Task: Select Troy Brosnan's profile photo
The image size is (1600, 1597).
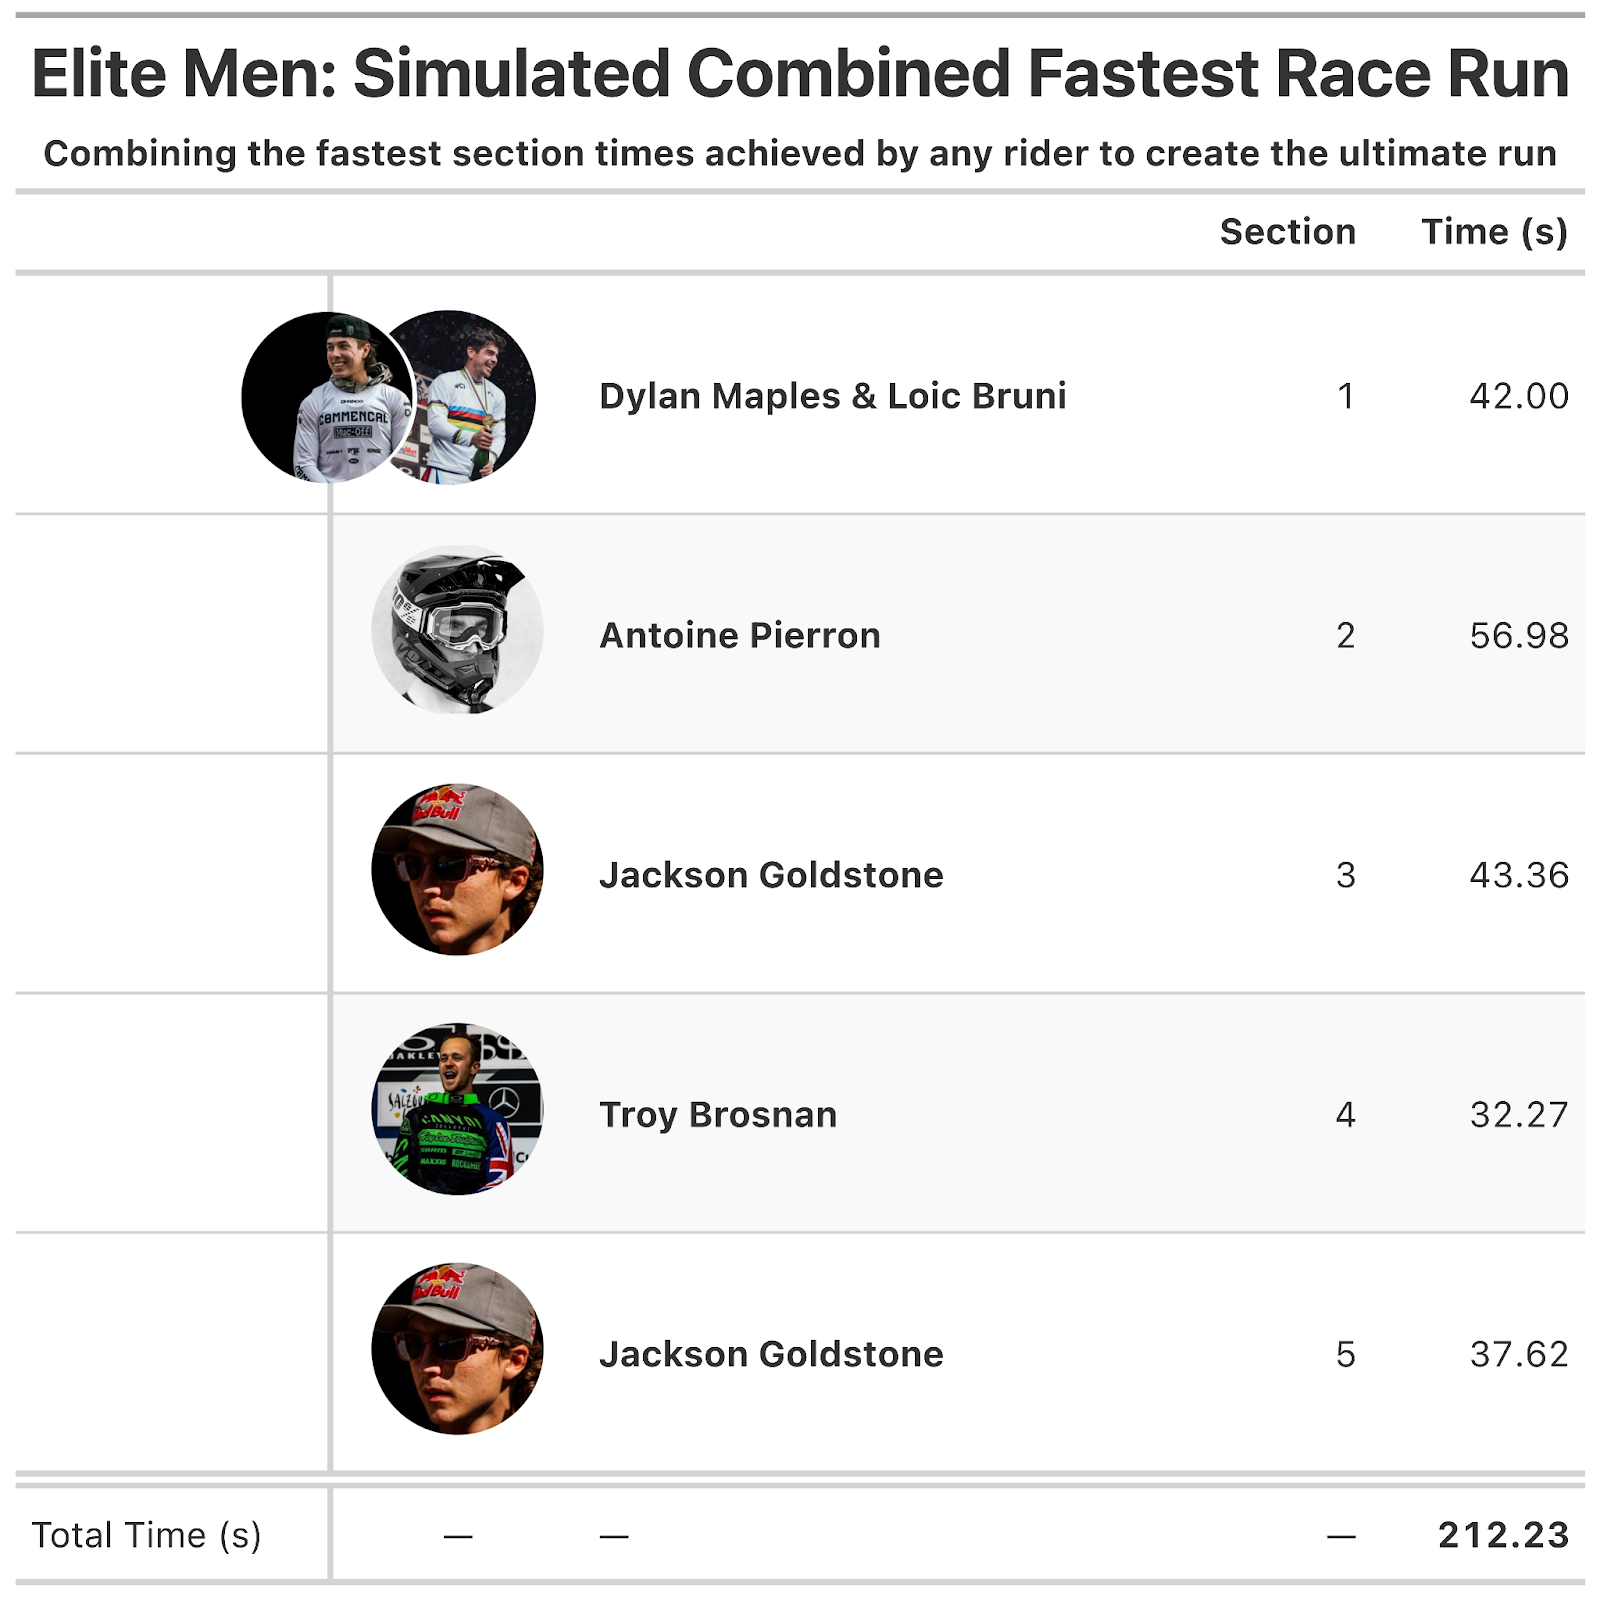Action: point(457,1109)
